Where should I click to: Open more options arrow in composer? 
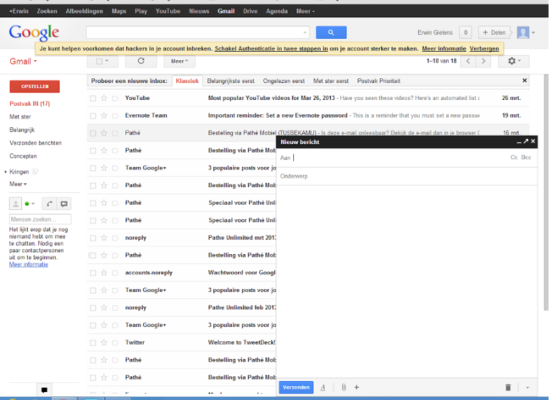527,387
